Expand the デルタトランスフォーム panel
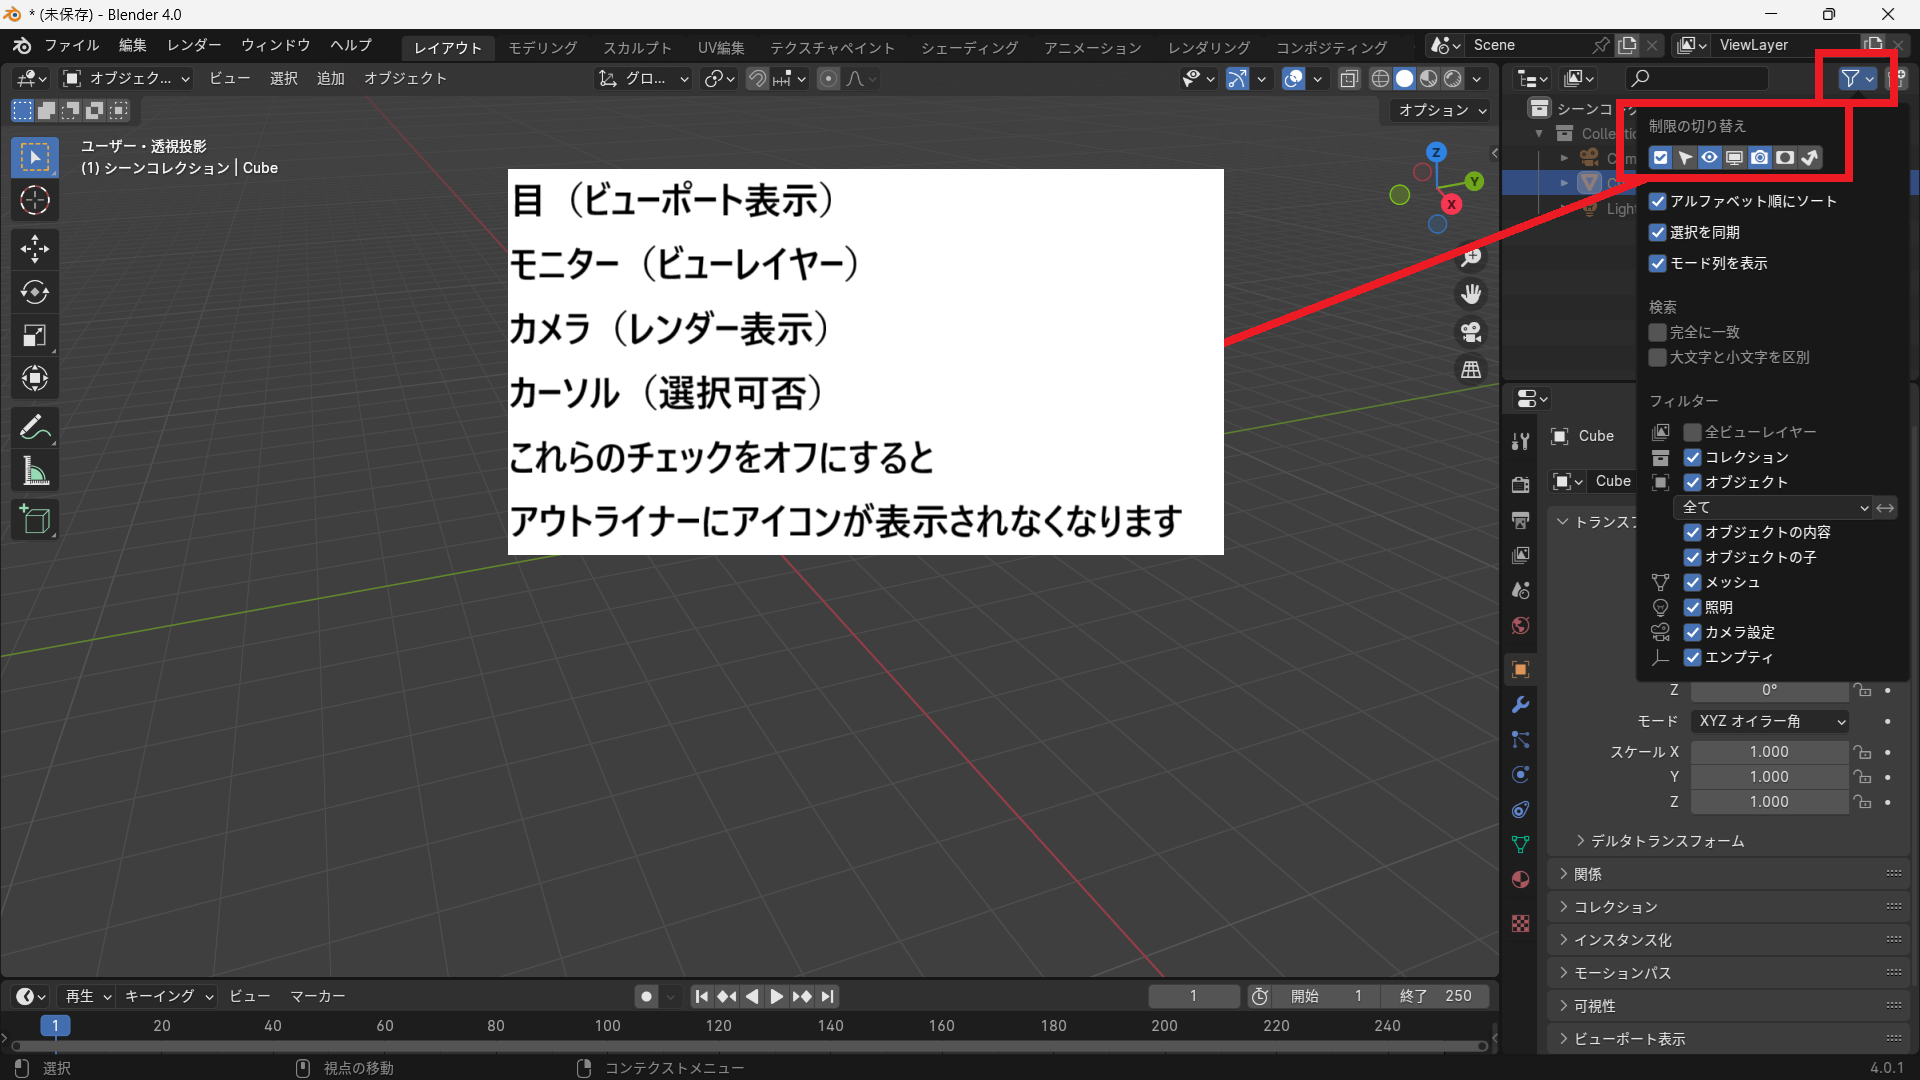 tap(1666, 841)
